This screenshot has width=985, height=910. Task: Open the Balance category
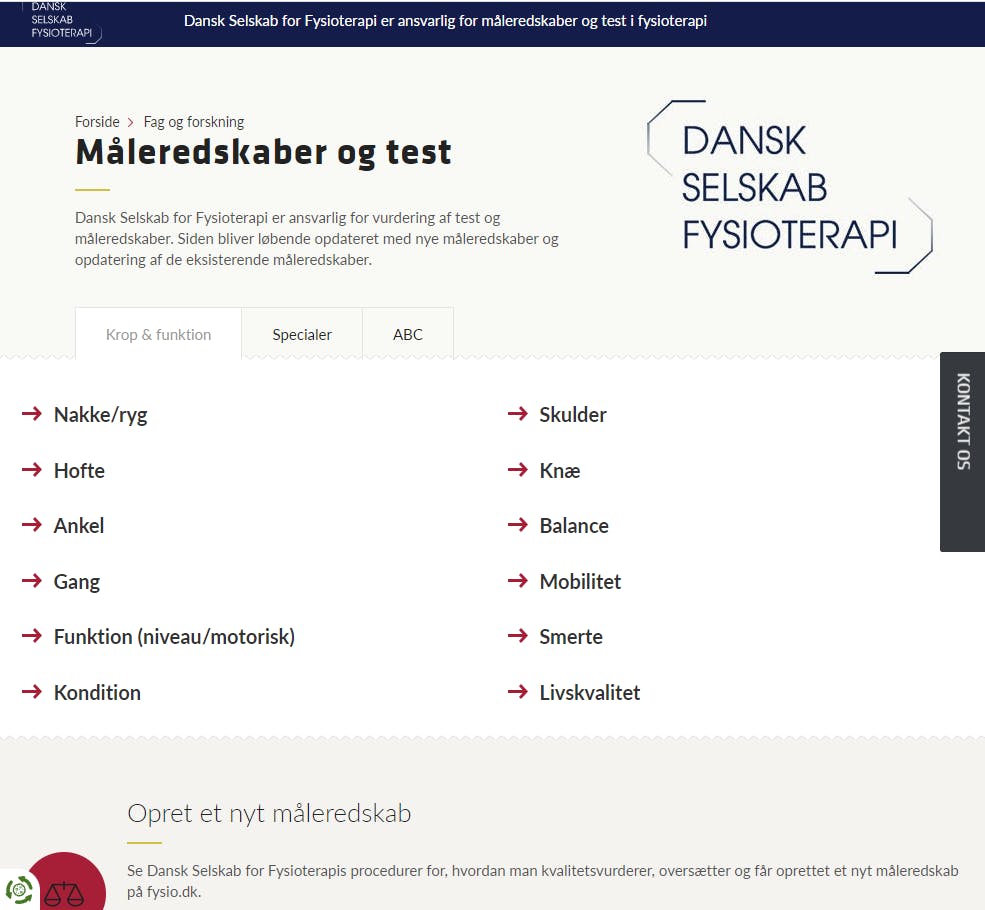click(x=574, y=526)
